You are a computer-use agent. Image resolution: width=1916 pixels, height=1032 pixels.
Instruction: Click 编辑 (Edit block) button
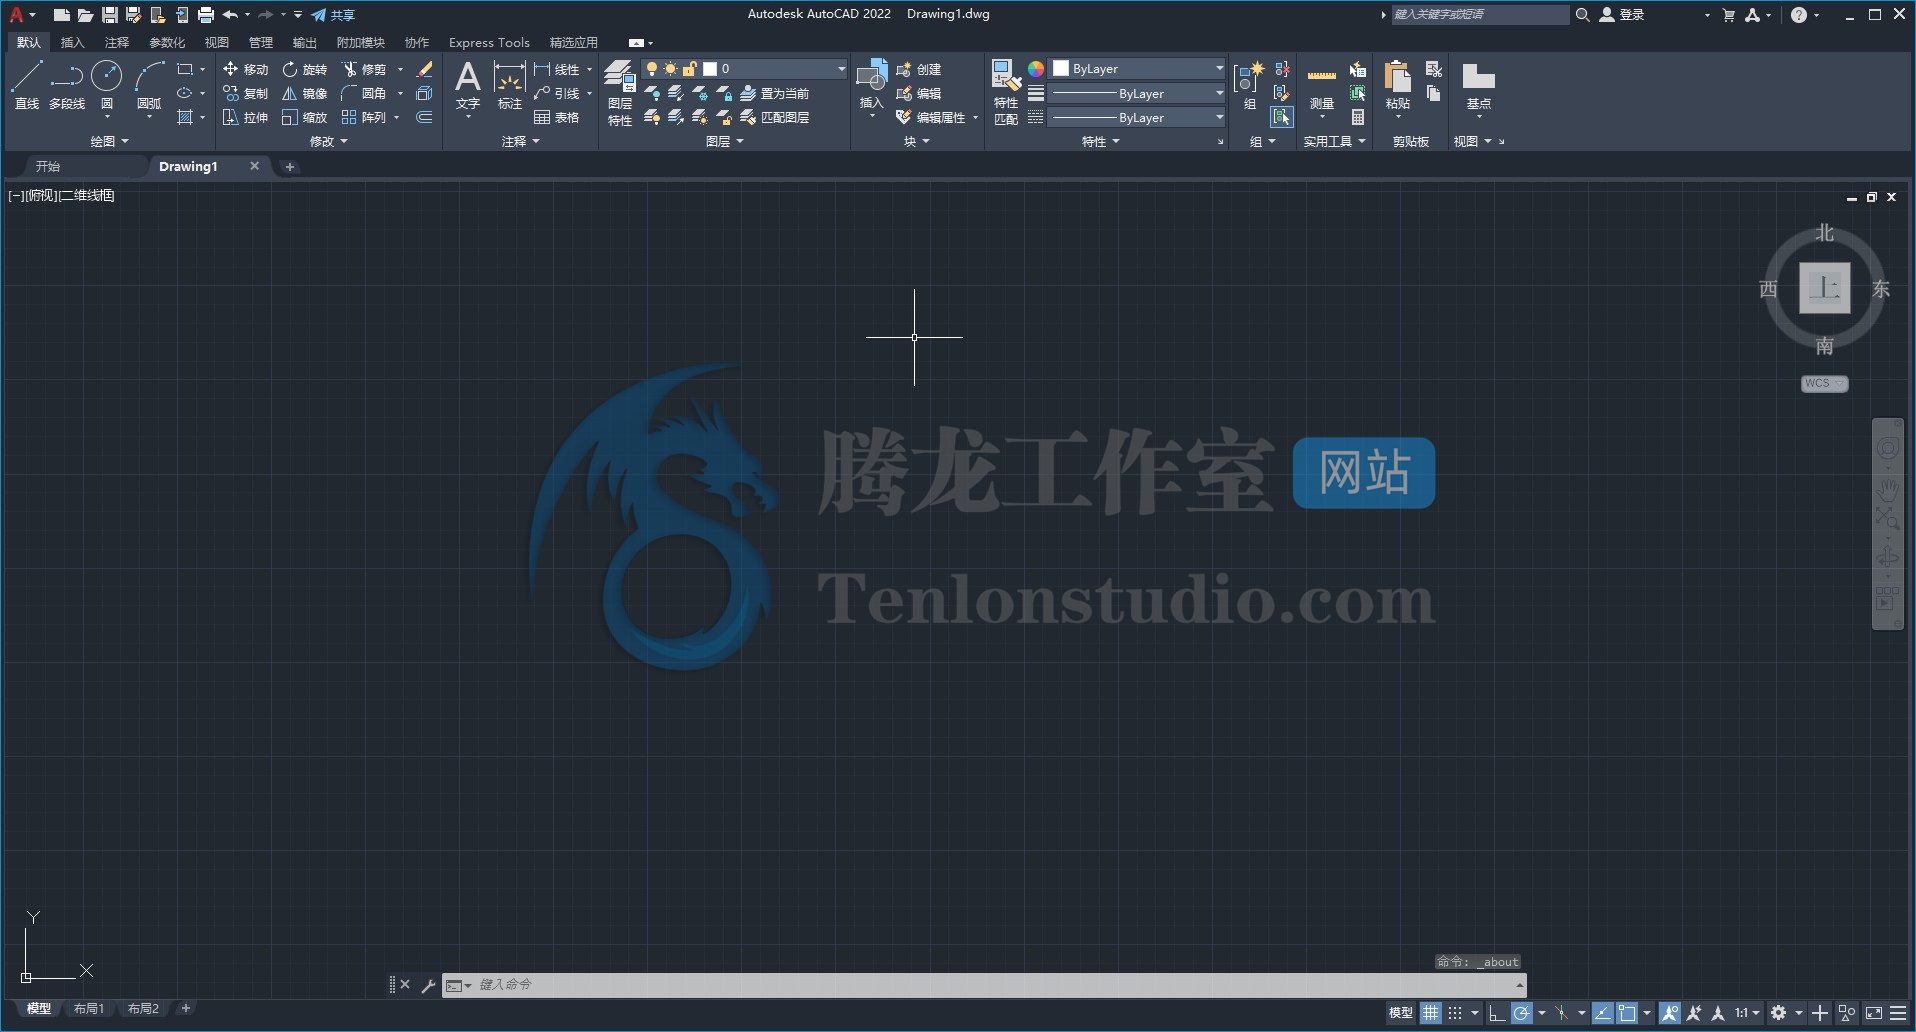coord(919,93)
